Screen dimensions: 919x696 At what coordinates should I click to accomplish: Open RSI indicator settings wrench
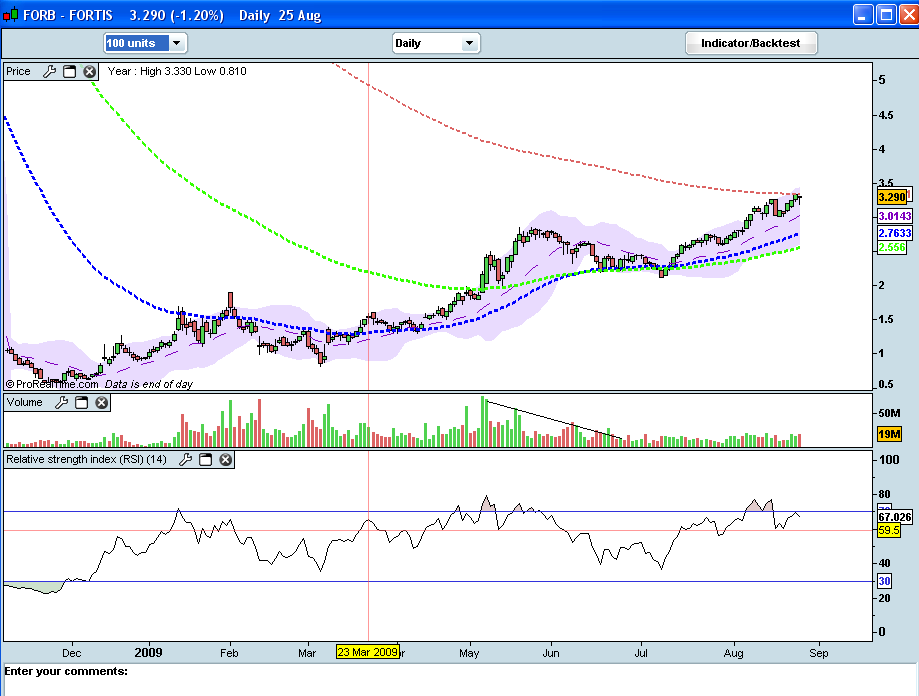pos(185,459)
